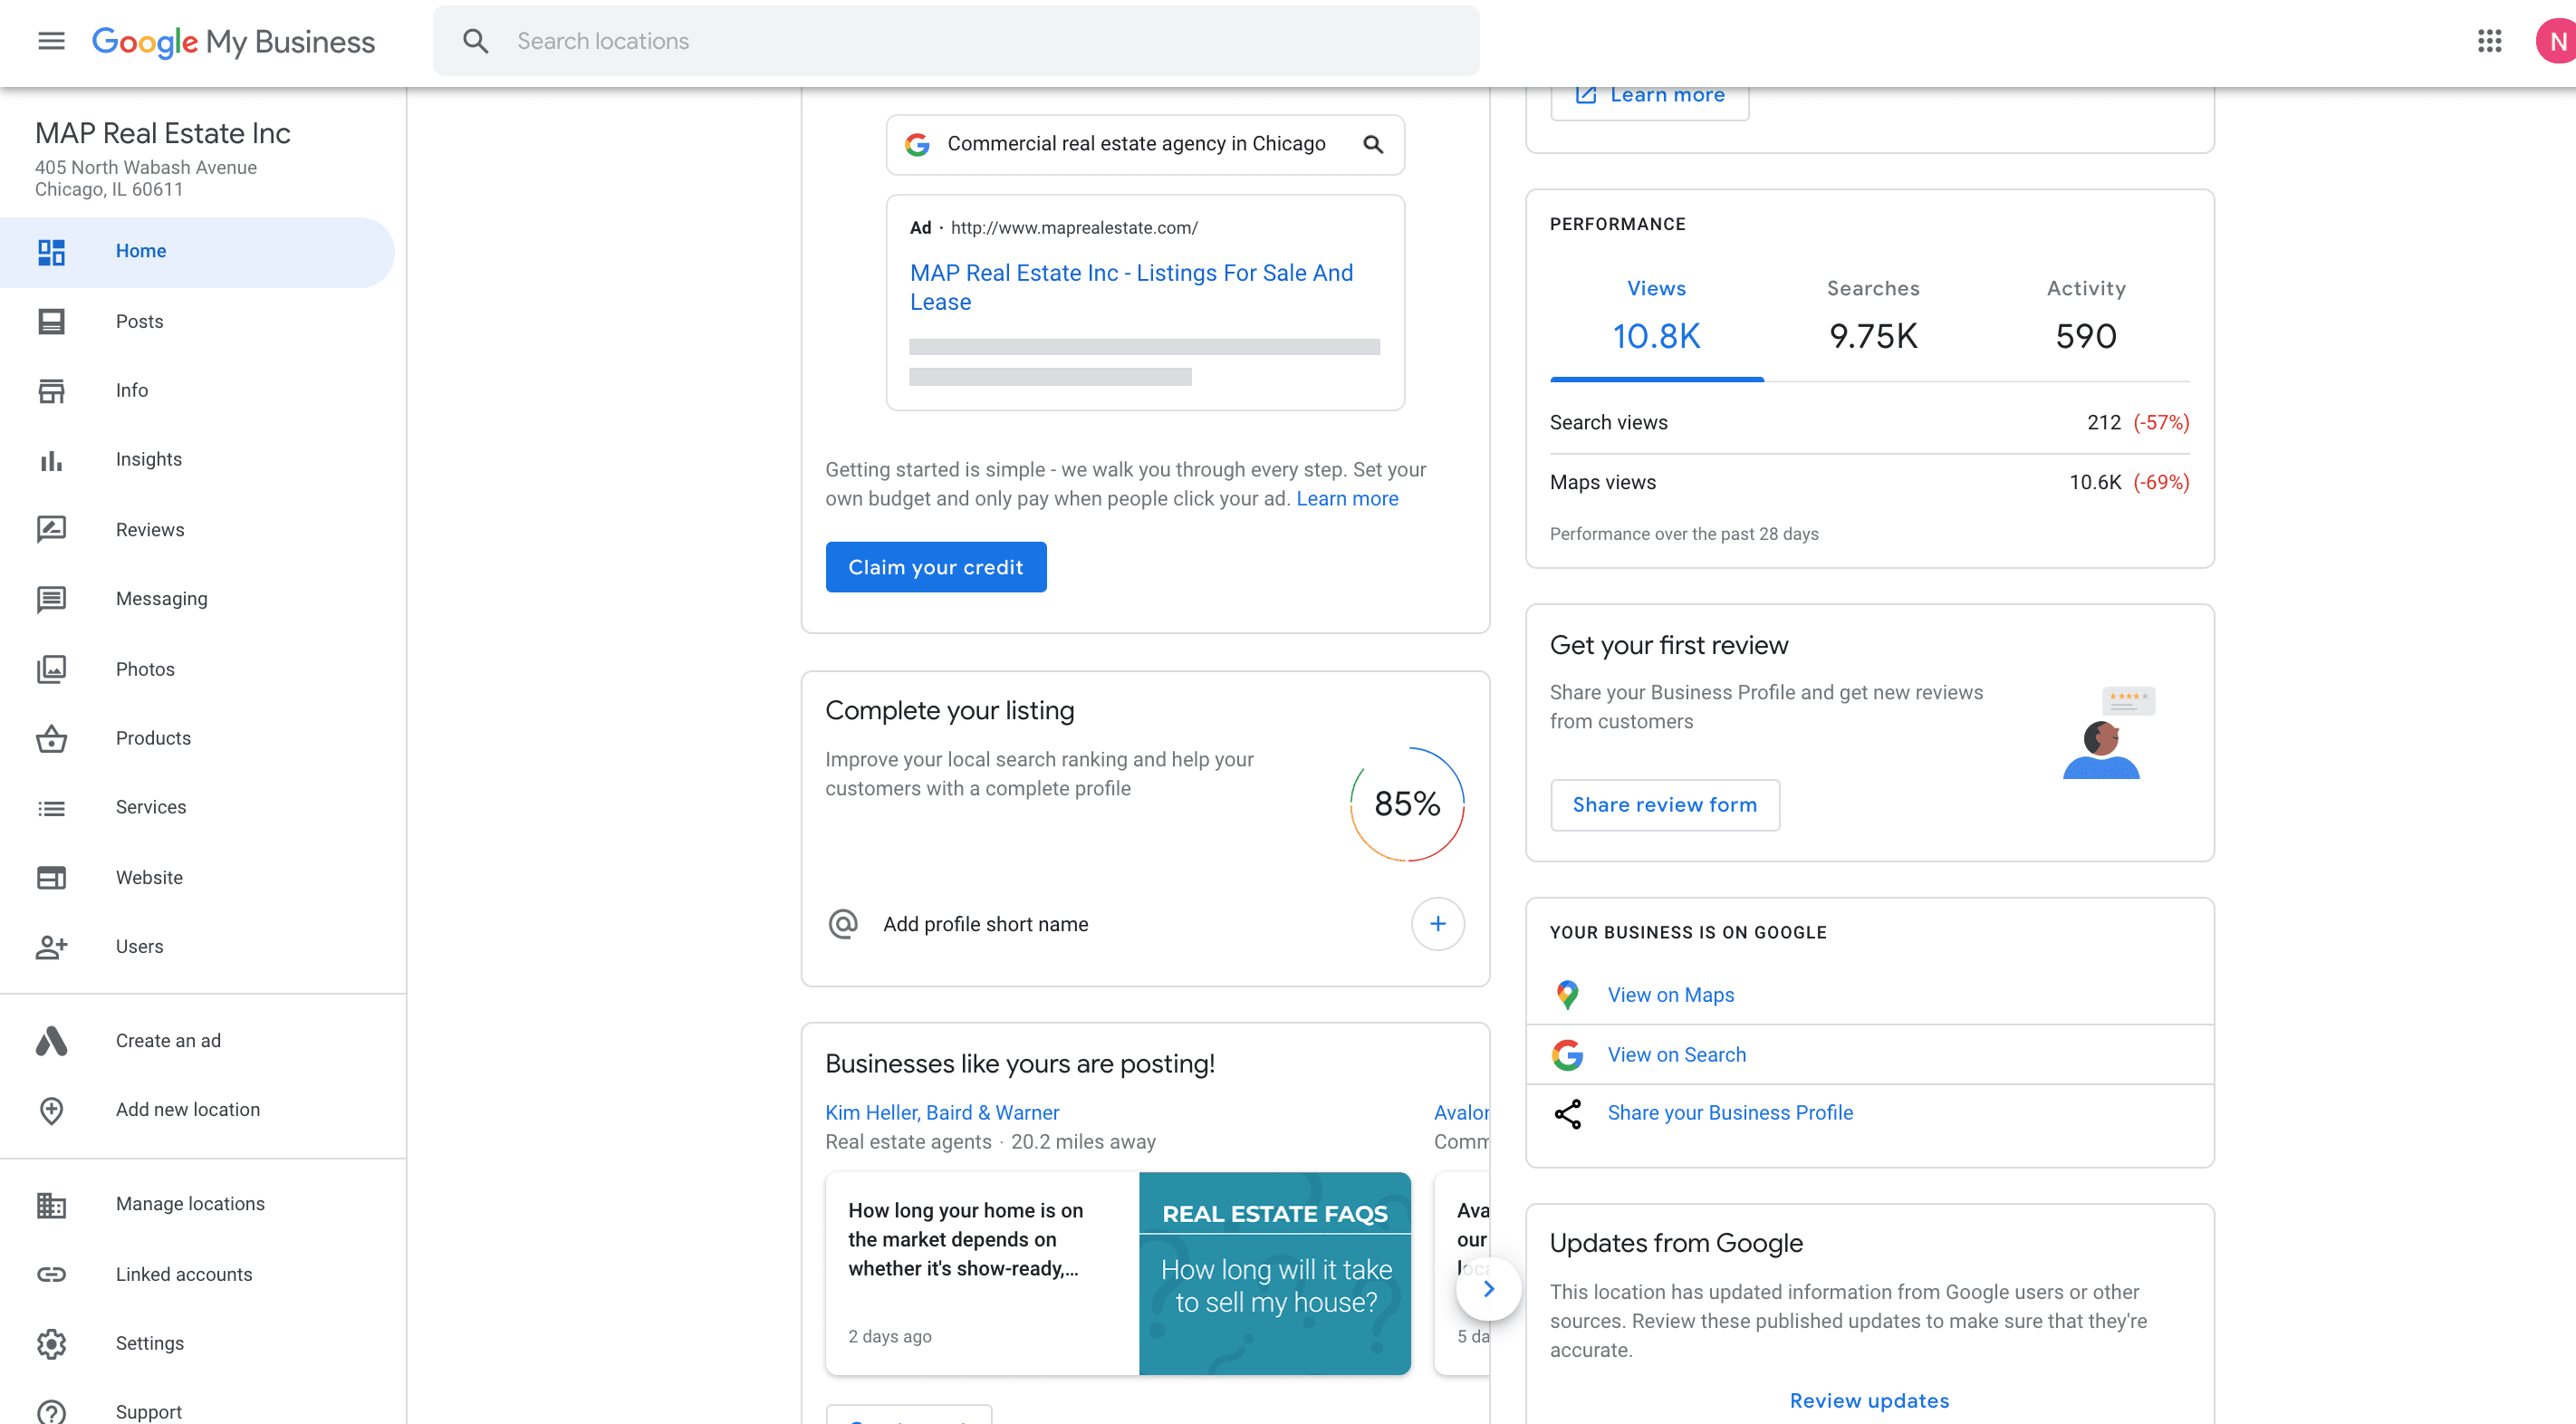Click the Add profile short name row

point(1145,924)
